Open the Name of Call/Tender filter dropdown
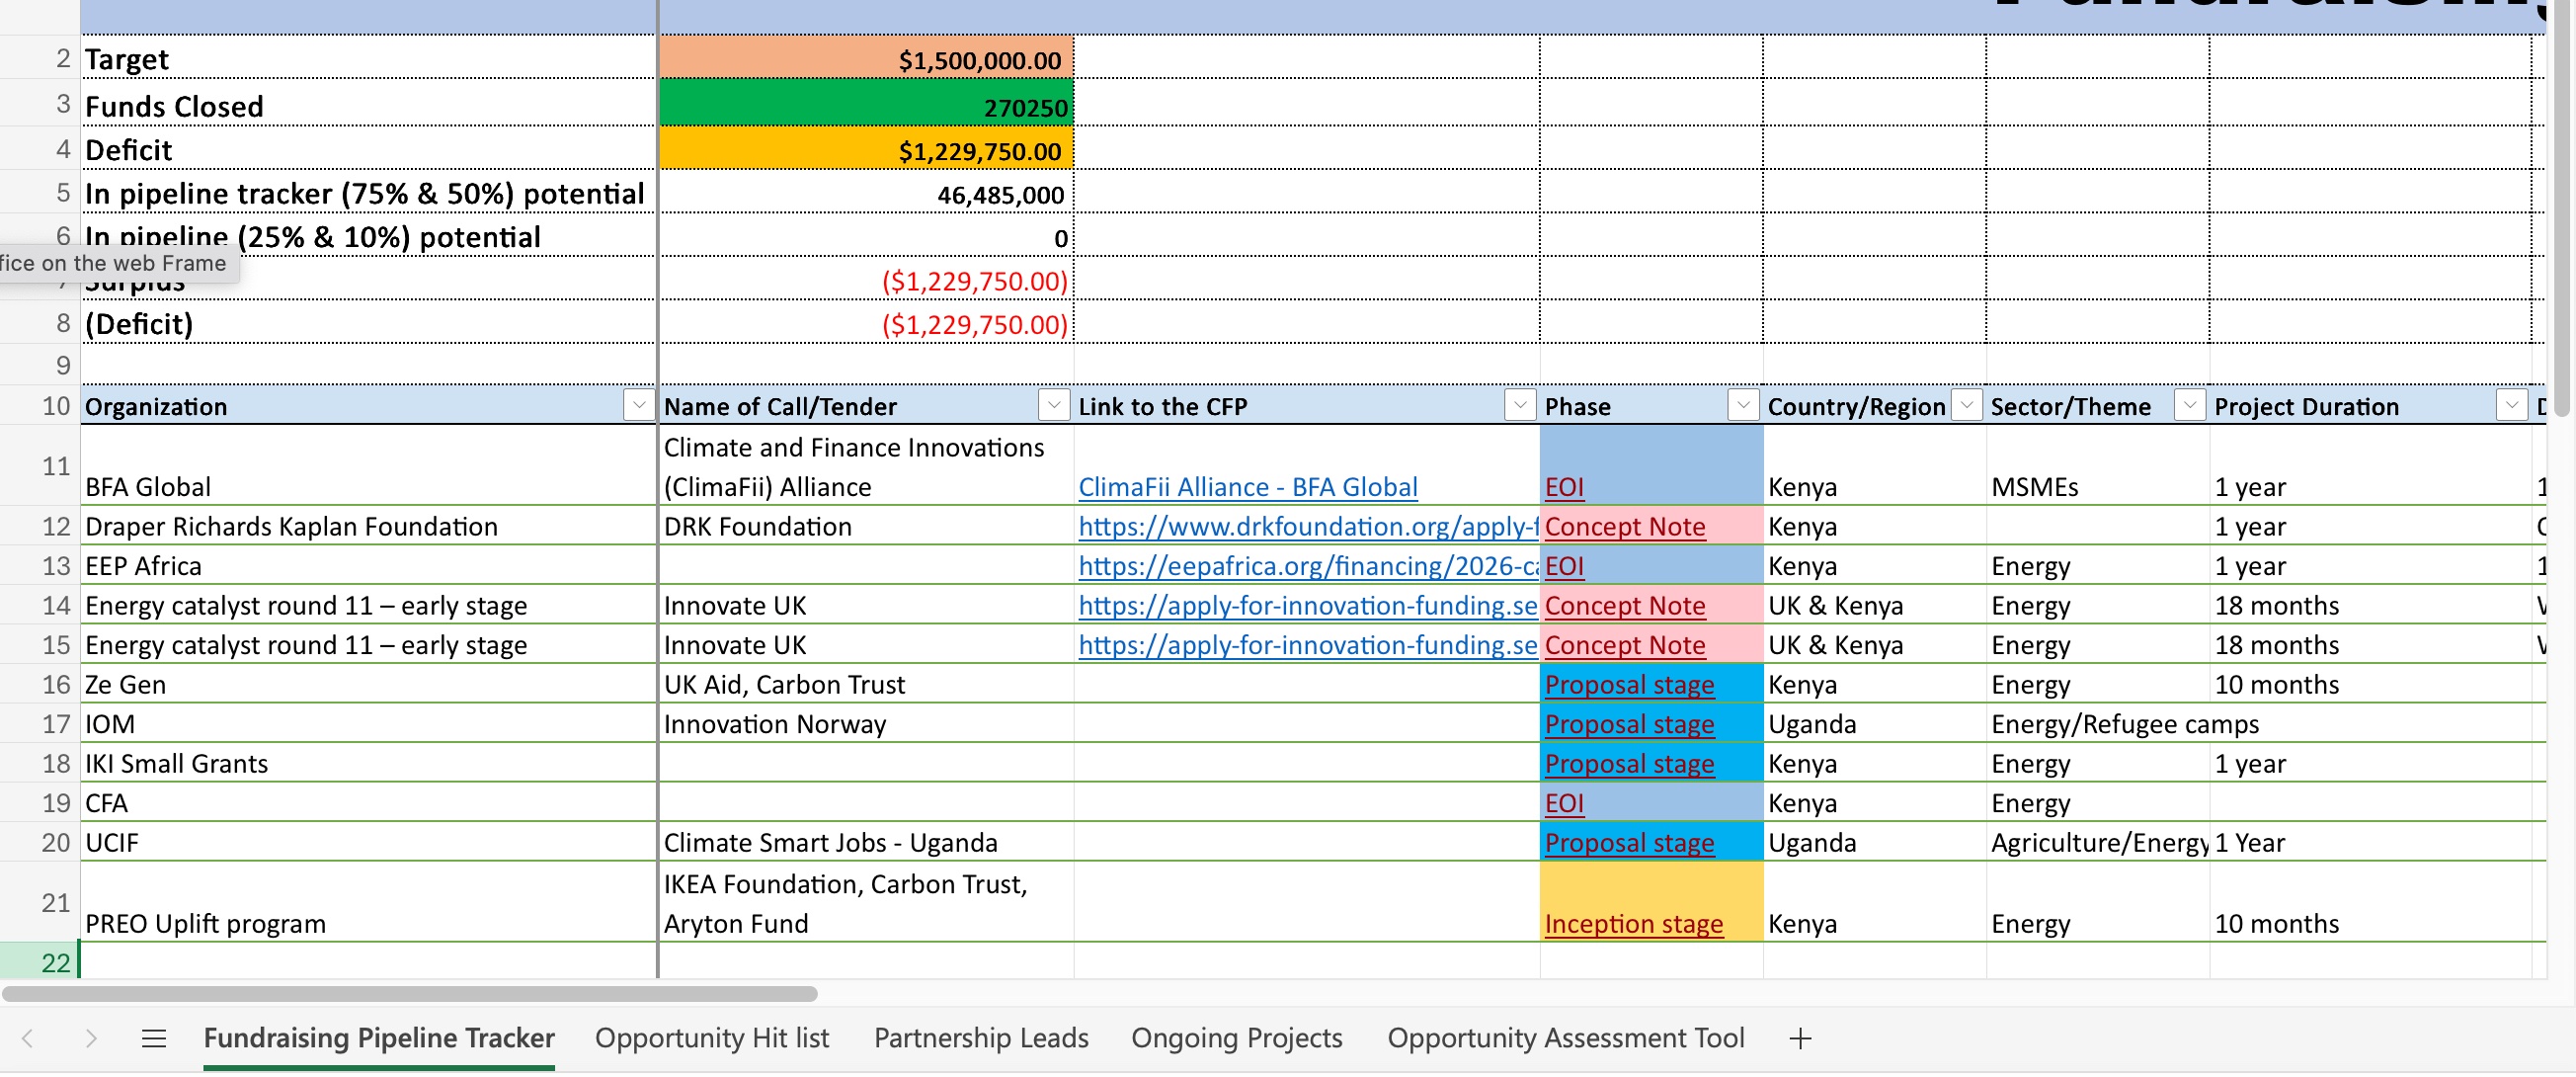 click(x=1053, y=405)
